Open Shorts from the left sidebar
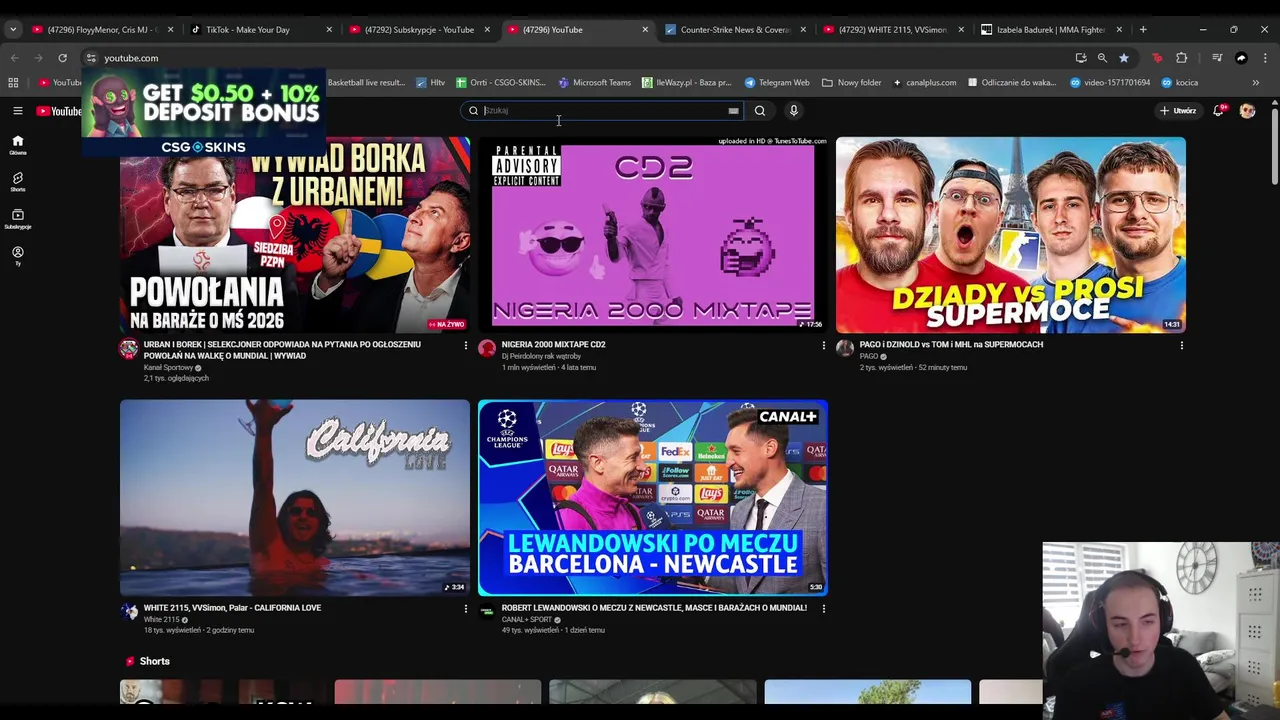Image resolution: width=1280 pixels, height=720 pixels. click(x=17, y=181)
